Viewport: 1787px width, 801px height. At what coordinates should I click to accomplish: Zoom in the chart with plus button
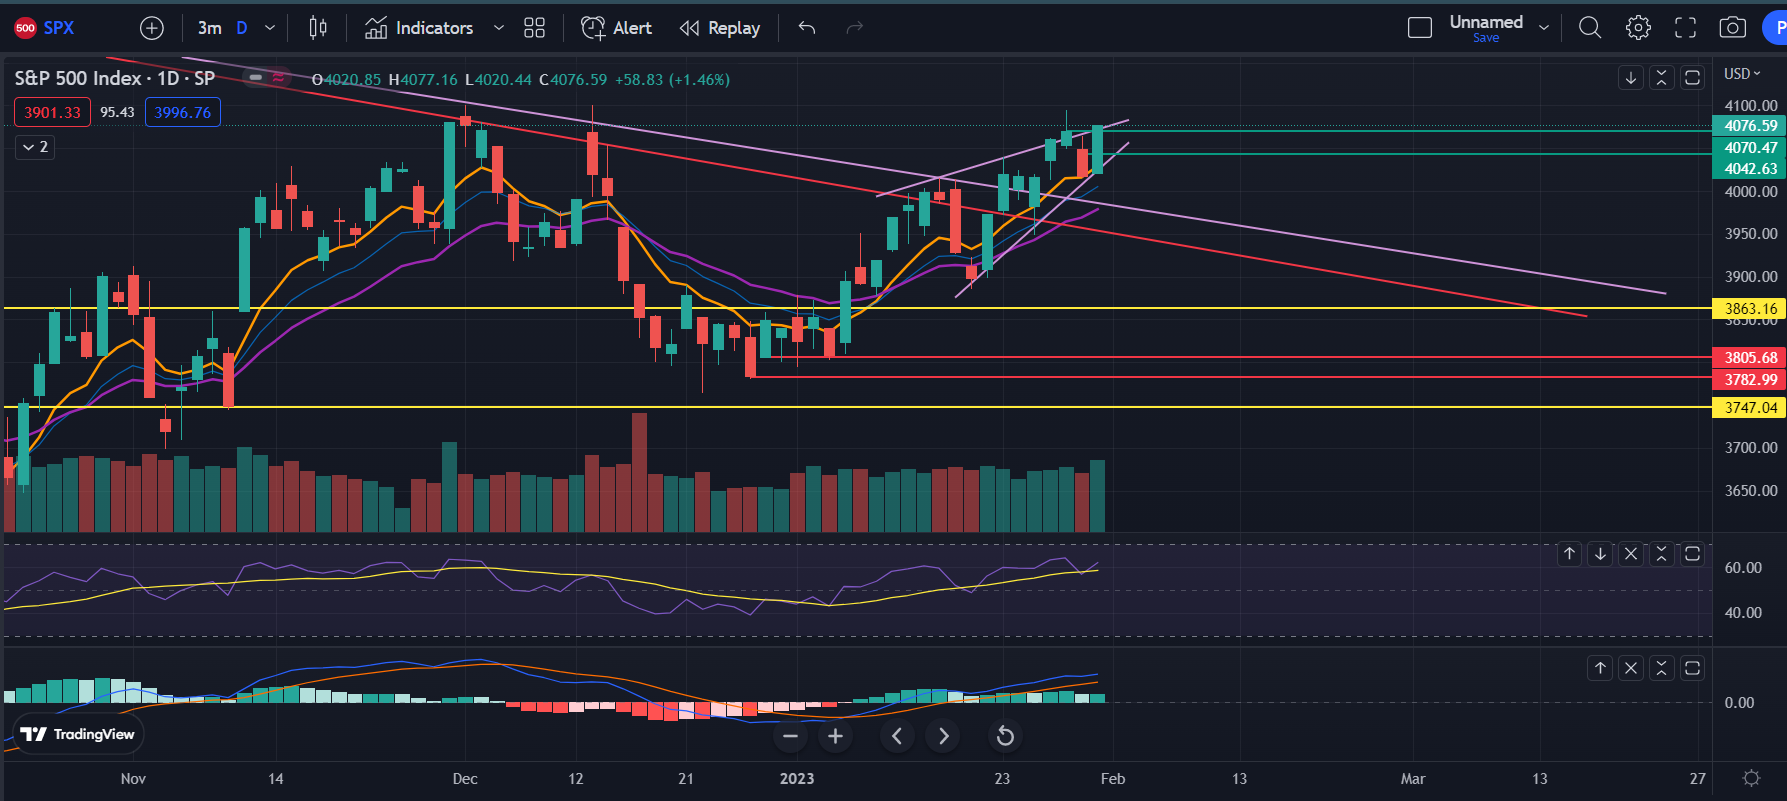pos(835,737)
